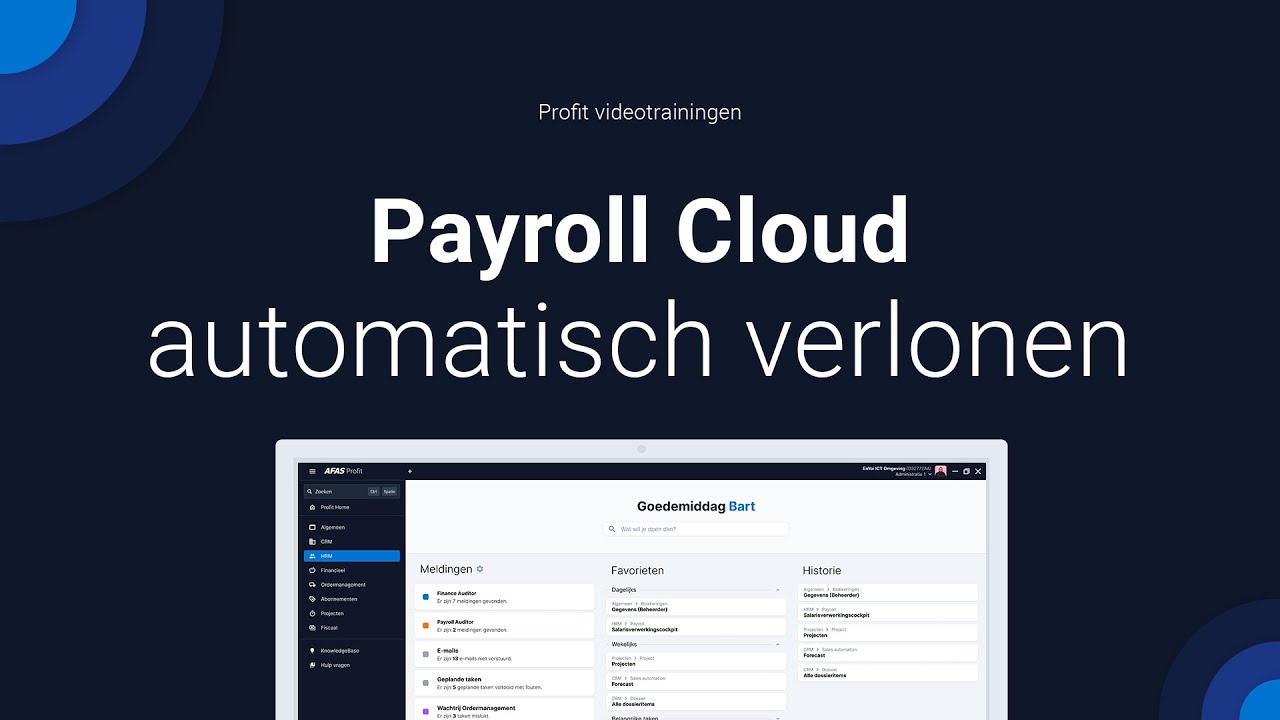Open Projecten in the Historie list
The image size is (1280, 720).
[889, 633]
